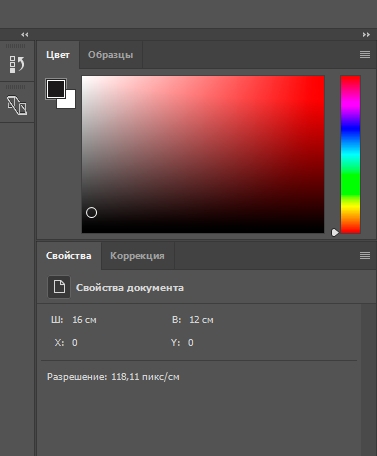The width and height of the screenshot is (377, 456).
Task: Switch to the Коррекция tab
Action: pyautogui.click(x=137, y=256)
